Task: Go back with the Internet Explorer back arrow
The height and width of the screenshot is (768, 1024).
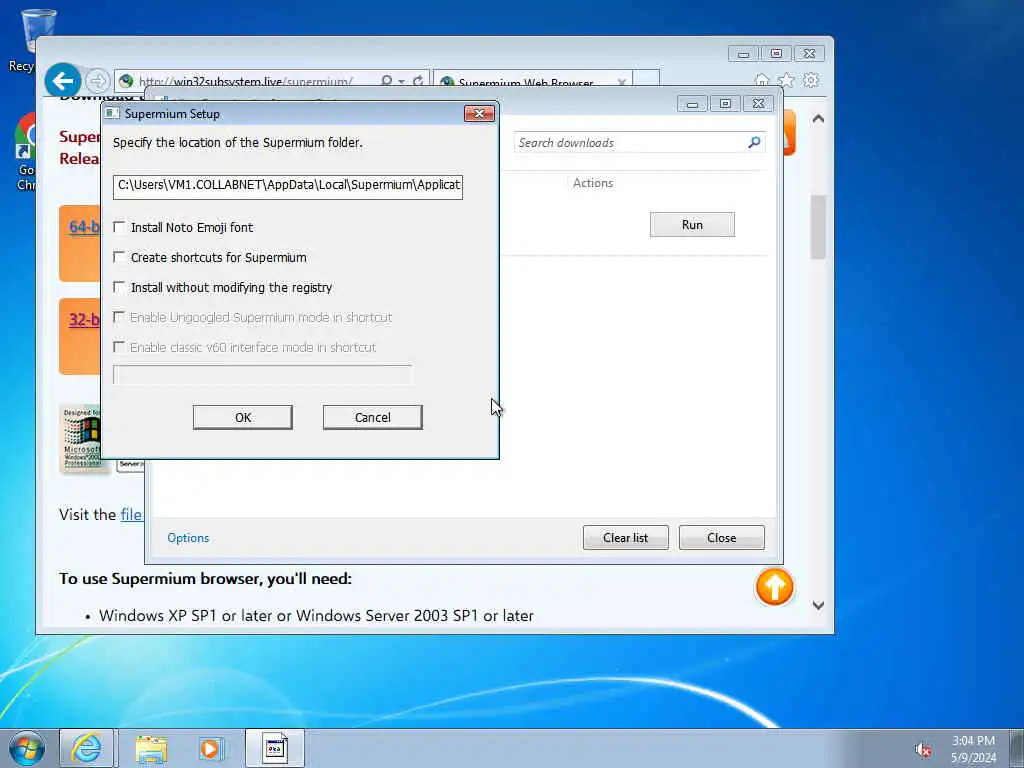Action: point(63,81)
